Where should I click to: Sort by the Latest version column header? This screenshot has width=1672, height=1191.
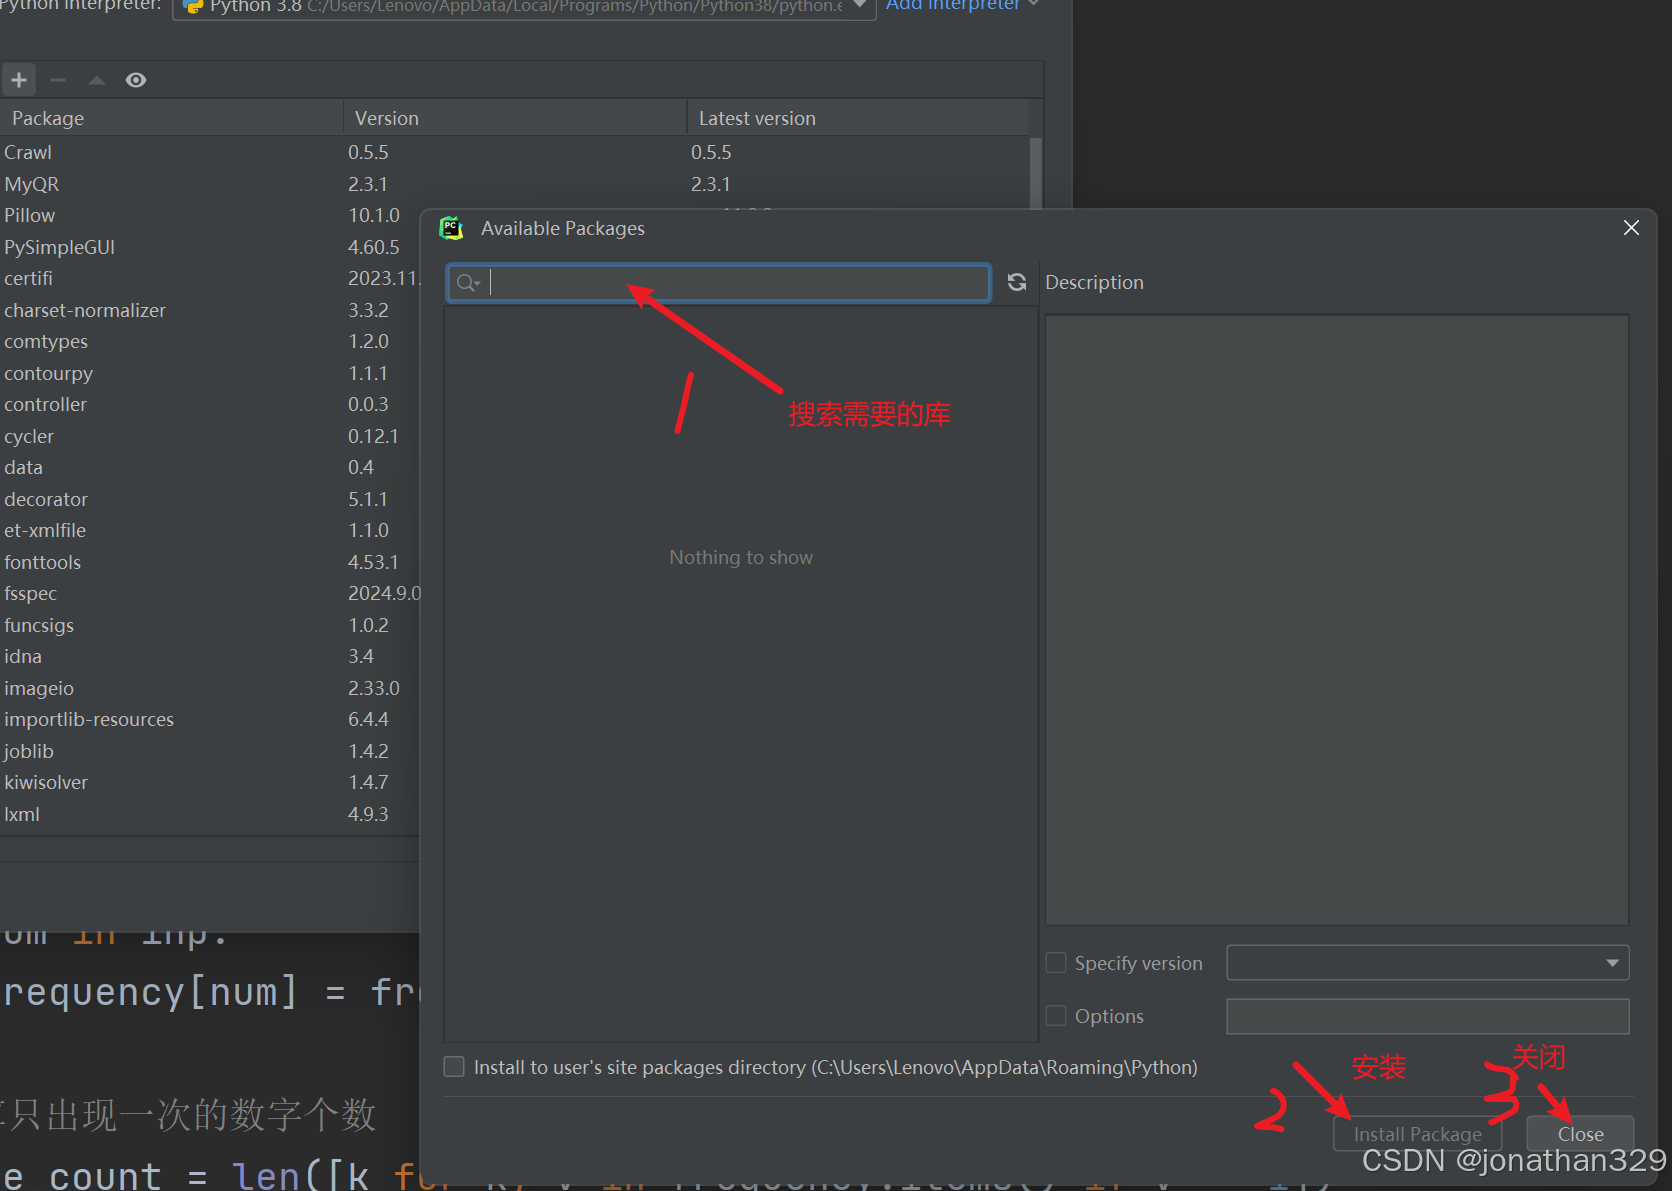click(858, 118)
